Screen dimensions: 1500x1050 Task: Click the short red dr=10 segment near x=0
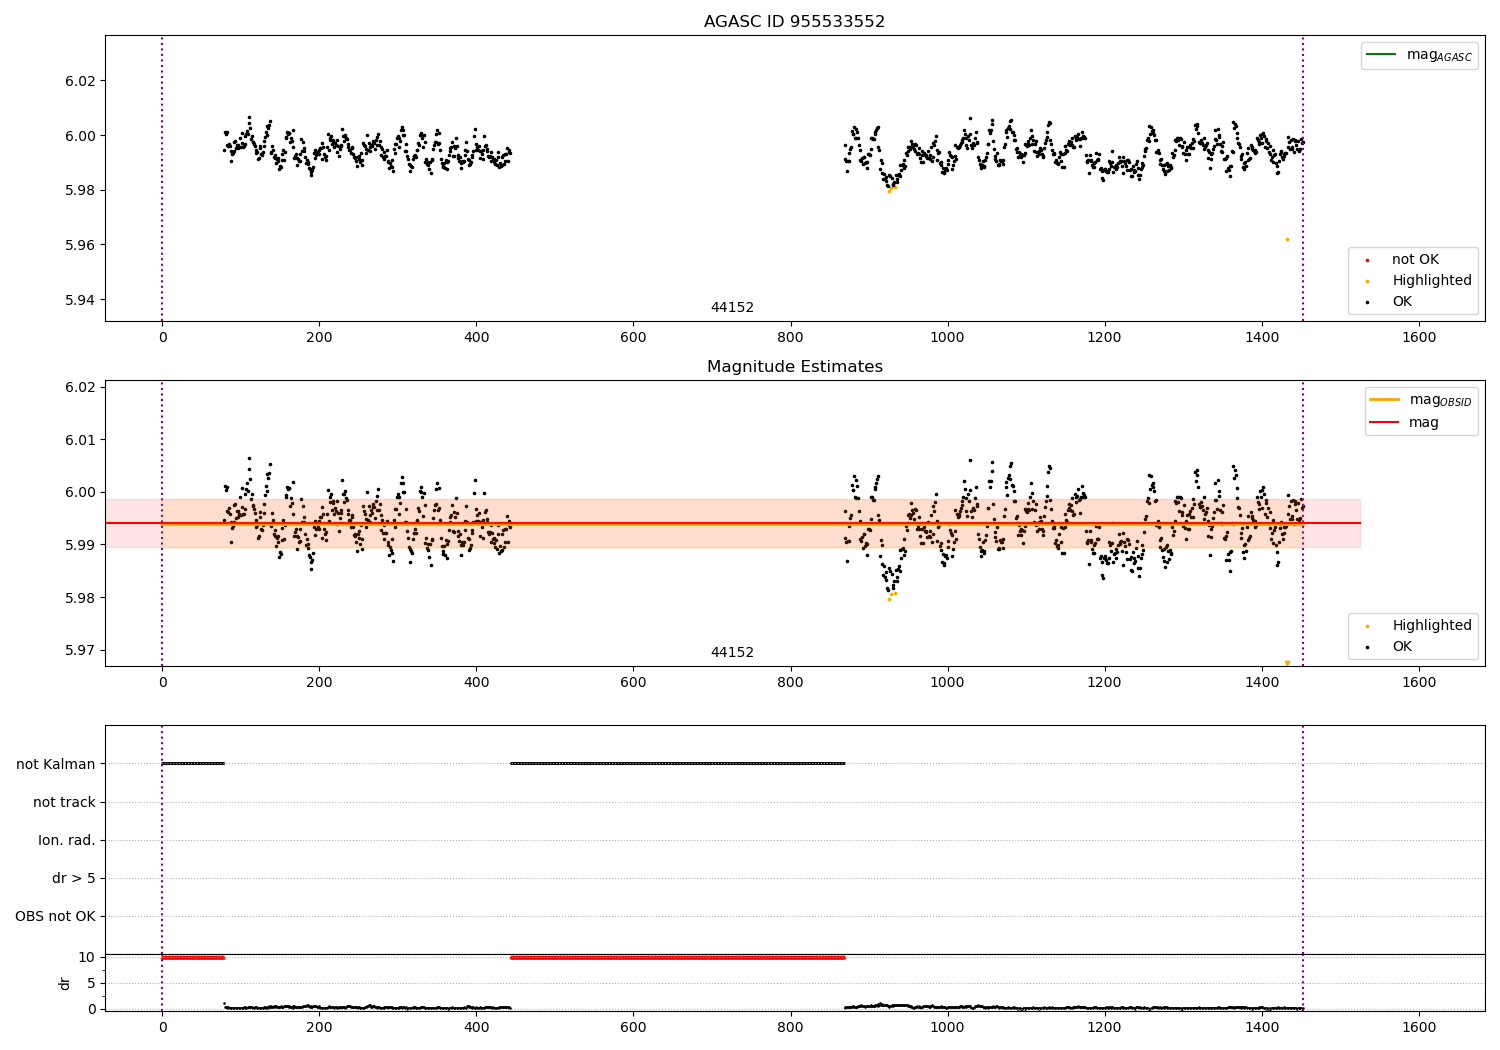pos(193,958)
